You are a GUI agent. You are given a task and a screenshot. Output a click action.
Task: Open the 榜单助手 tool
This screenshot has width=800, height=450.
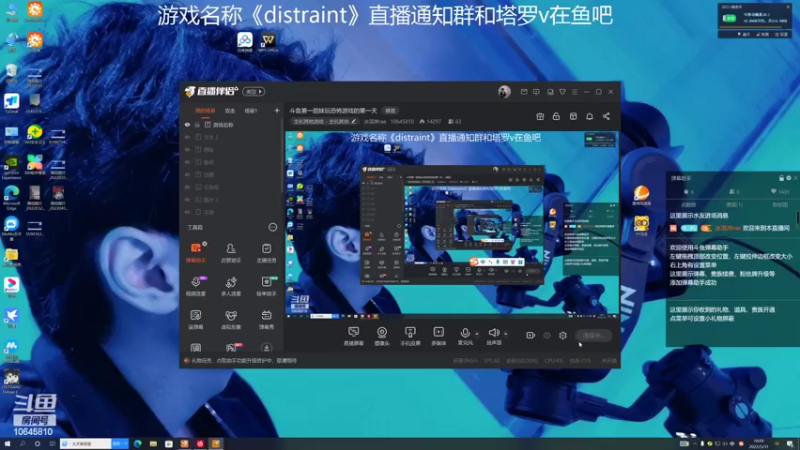tap(266, 286)
